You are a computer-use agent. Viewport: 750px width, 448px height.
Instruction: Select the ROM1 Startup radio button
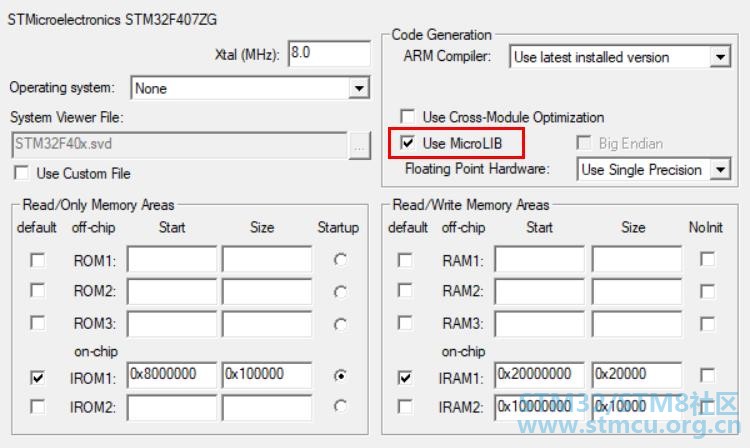pyautogui.click(x=340, y=260)
